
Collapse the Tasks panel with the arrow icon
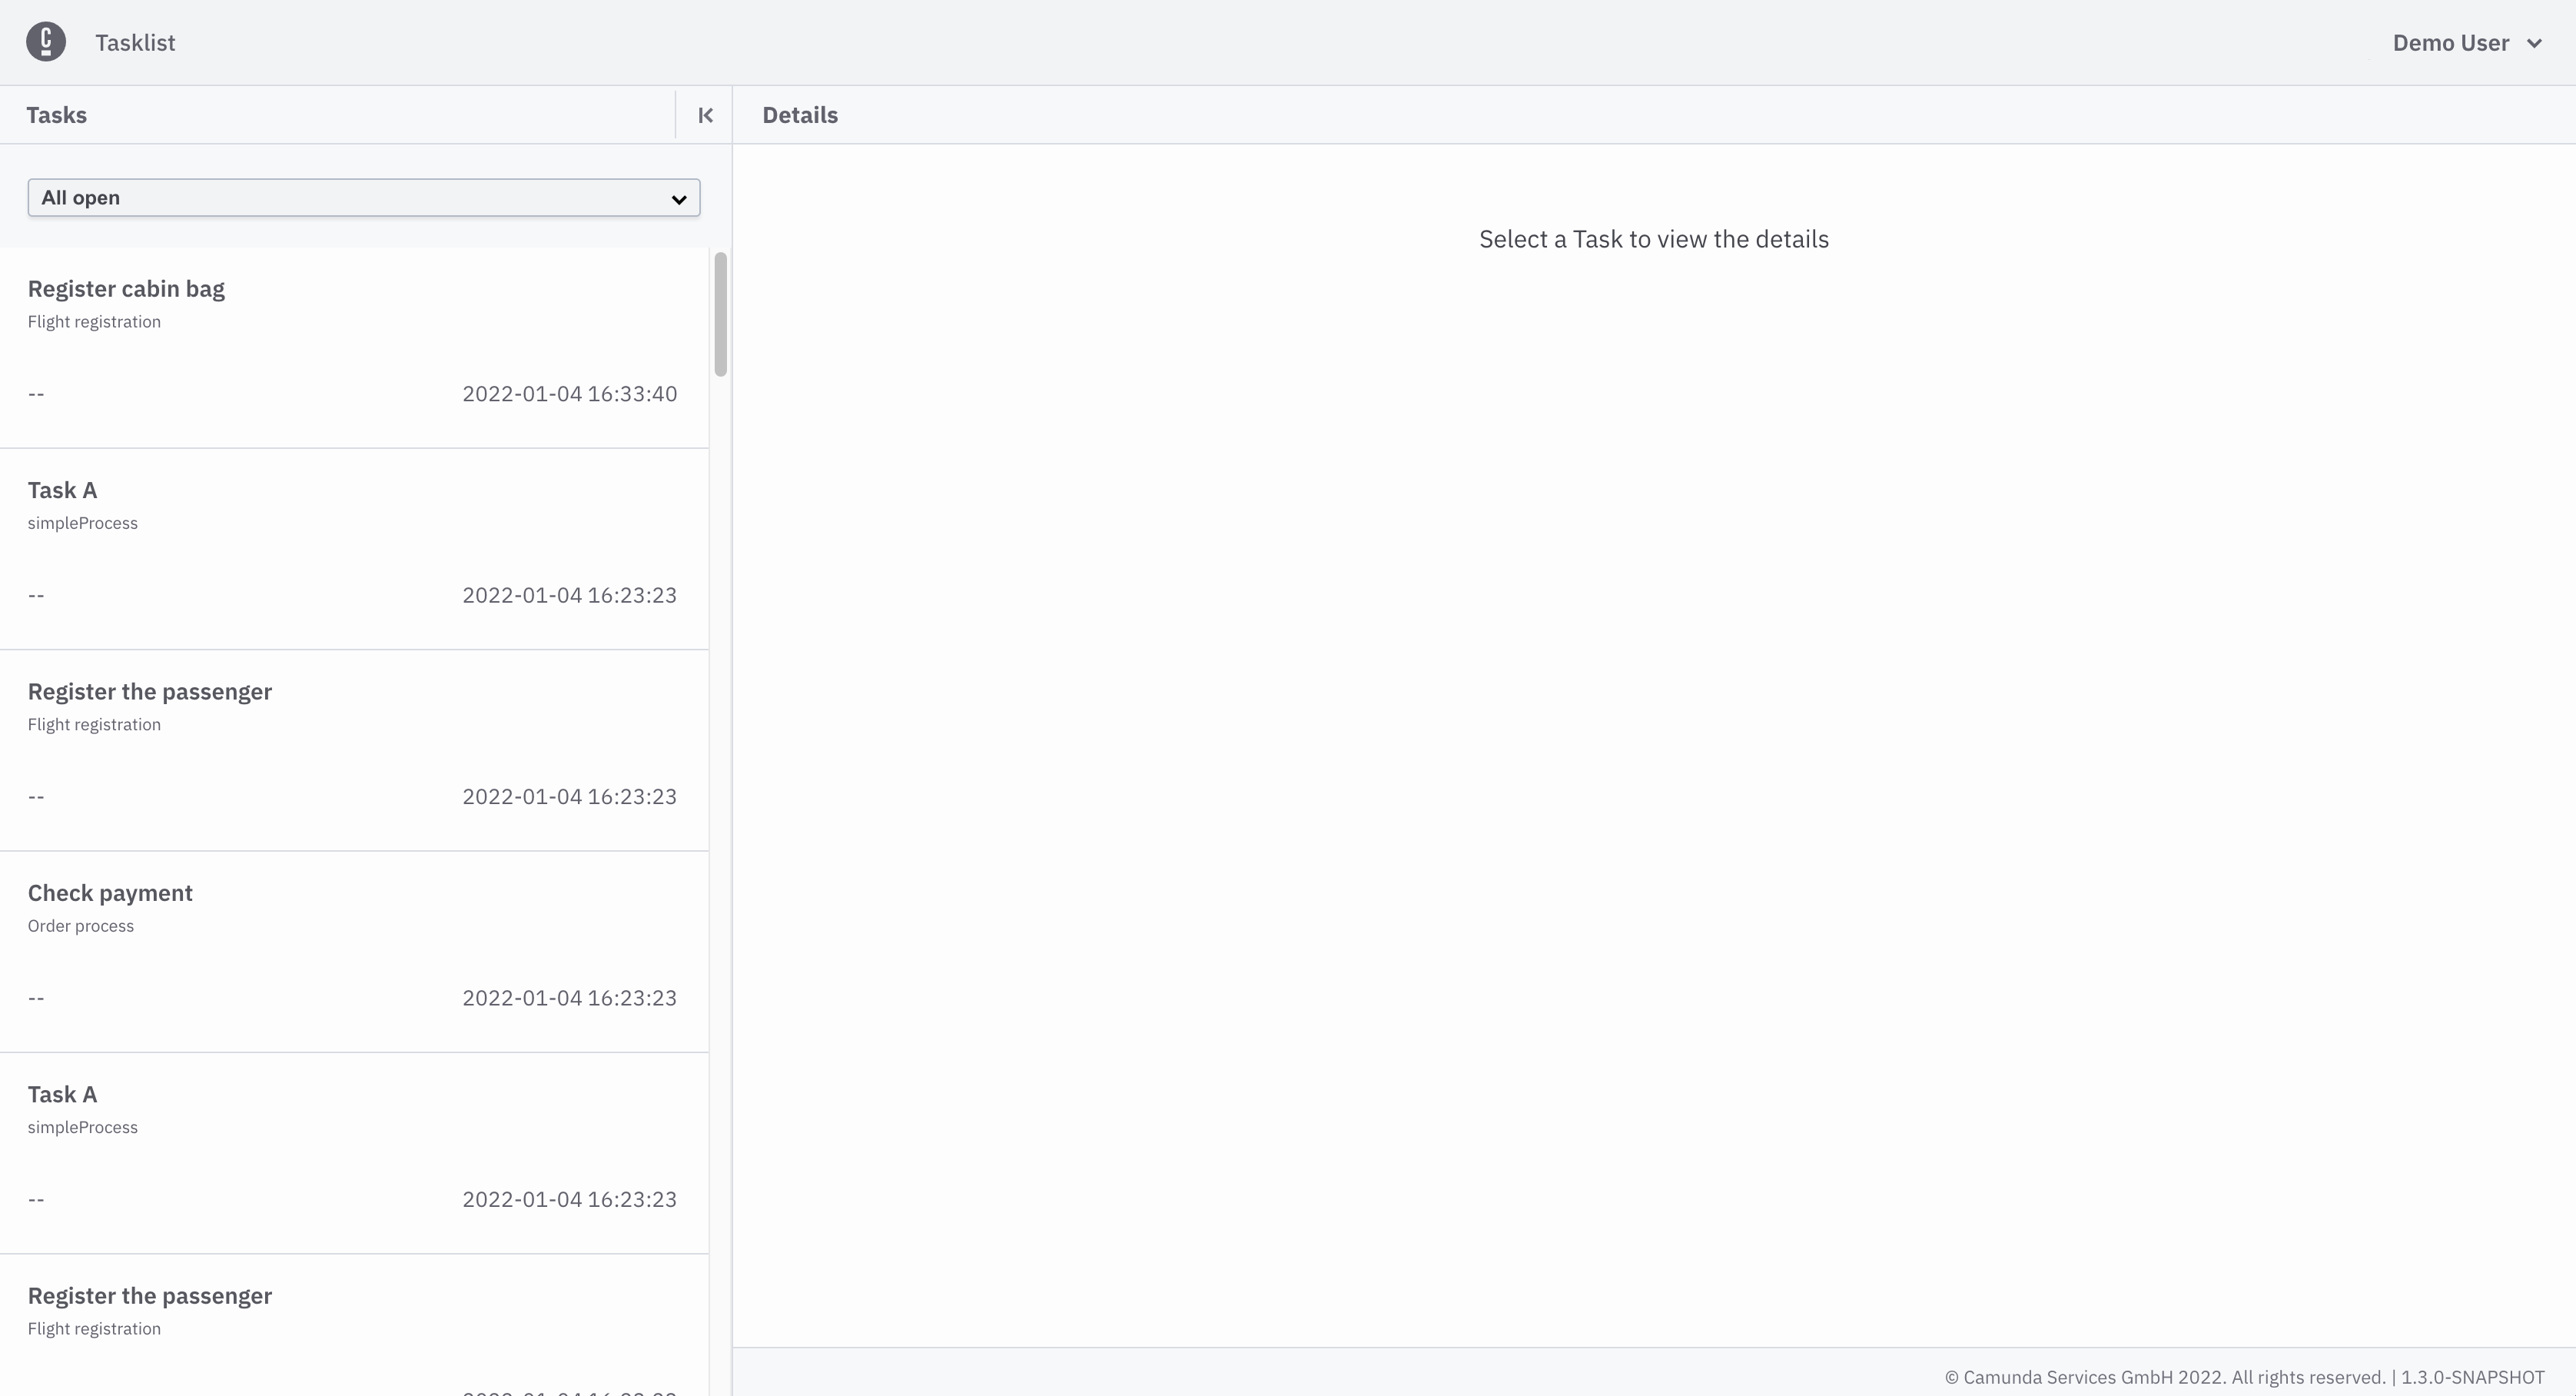(705, 115)
